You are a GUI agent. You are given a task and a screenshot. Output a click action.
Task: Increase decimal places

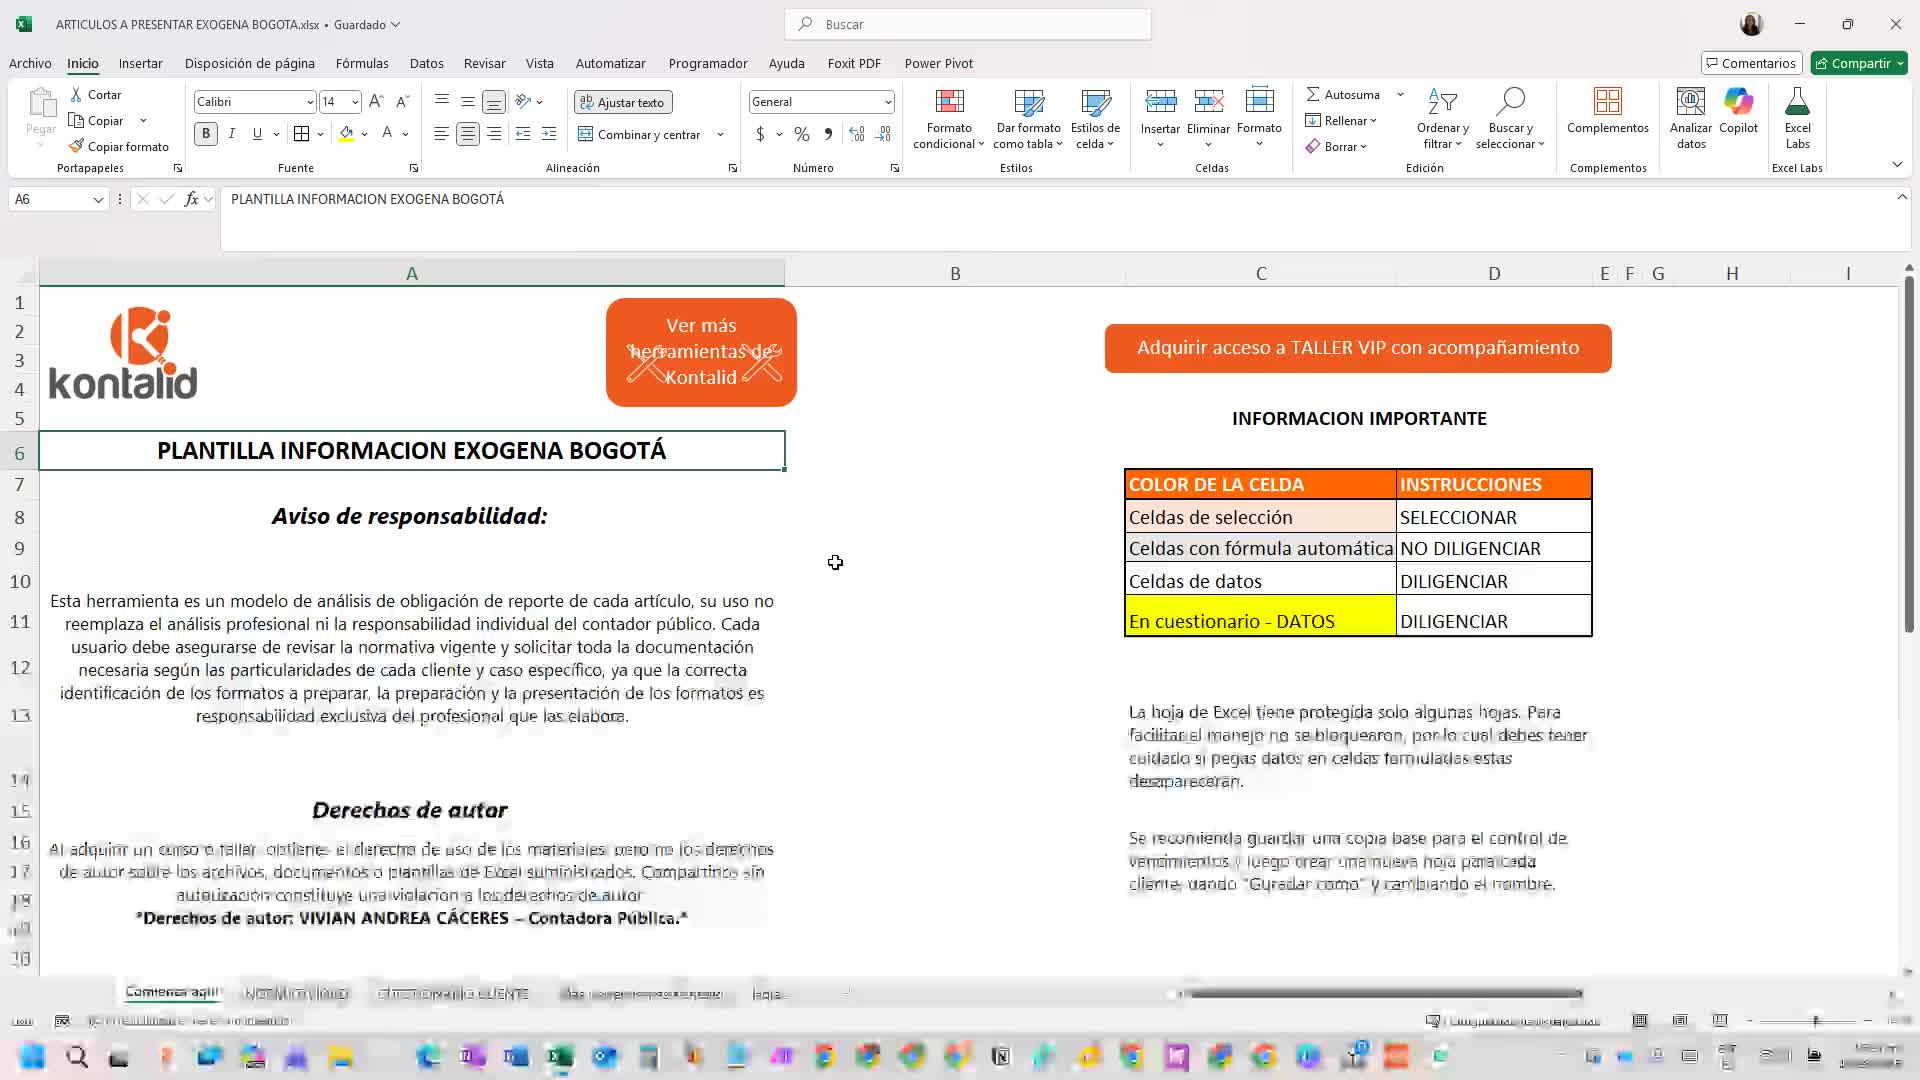click(x=857, y=134)
